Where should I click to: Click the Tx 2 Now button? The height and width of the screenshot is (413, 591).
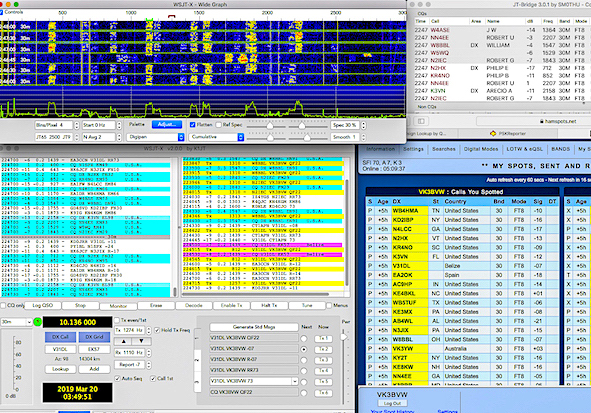[323, 349]
